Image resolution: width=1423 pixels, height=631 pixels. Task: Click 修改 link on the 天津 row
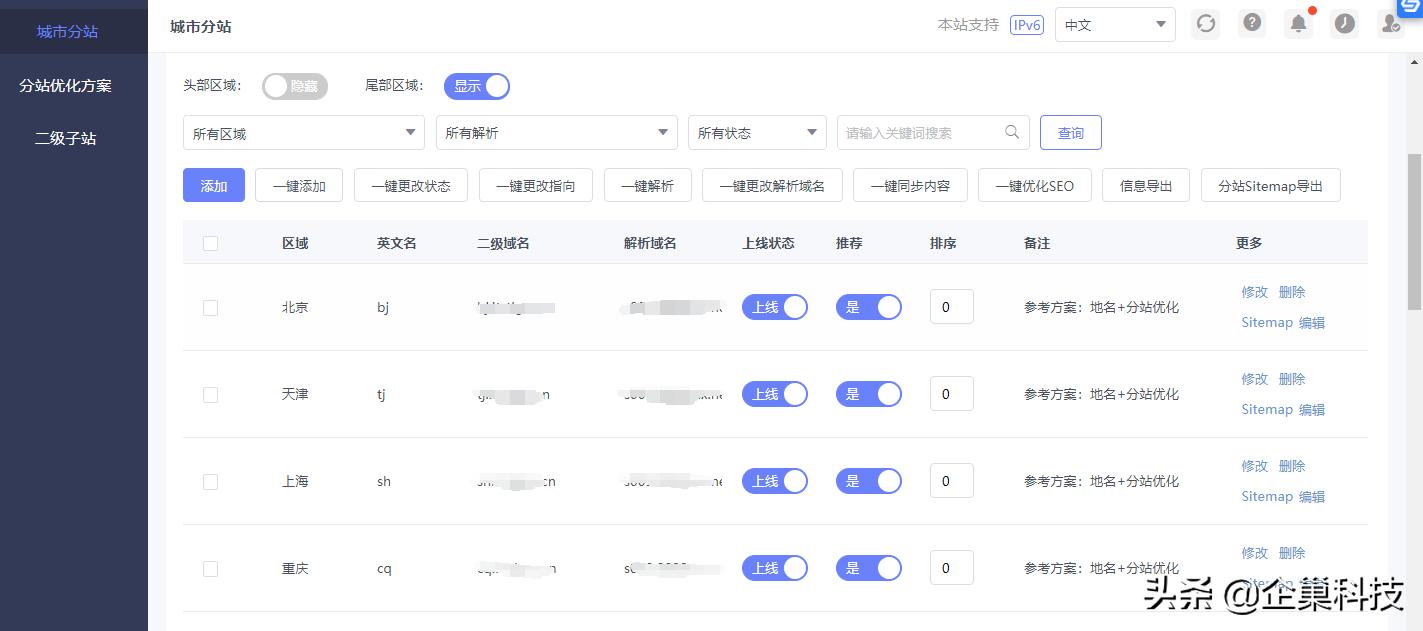(x=1254, y=379)
